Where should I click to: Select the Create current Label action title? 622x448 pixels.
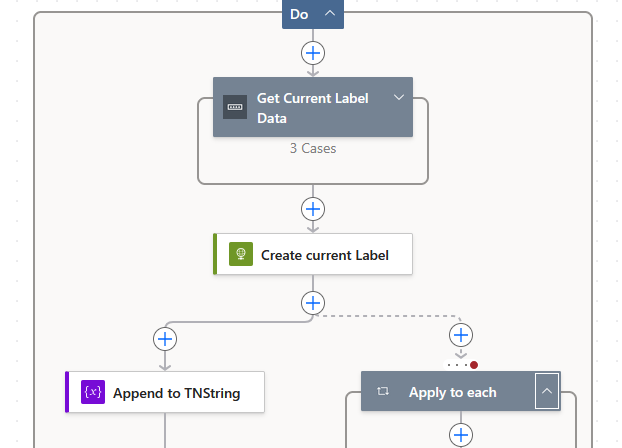click(x=324, y=255)
